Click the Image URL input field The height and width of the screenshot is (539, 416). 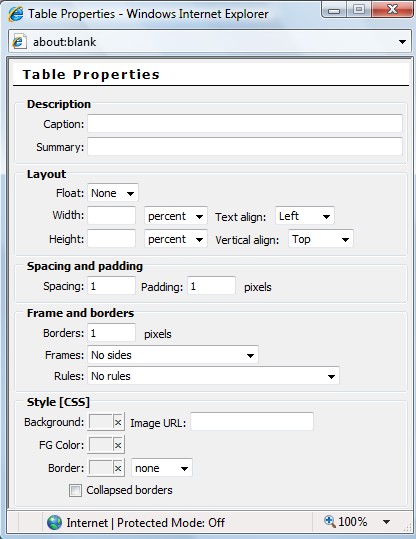[x=252, y=421]
